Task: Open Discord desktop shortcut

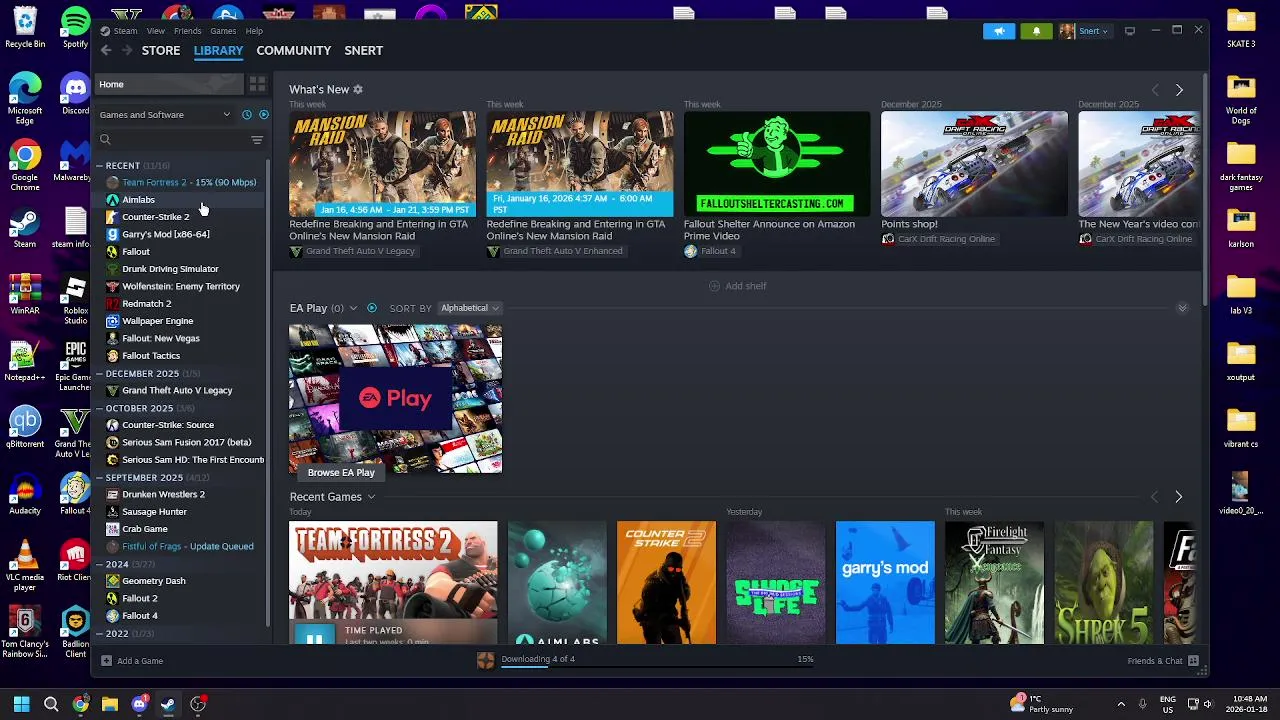Action: click(75, 93)
